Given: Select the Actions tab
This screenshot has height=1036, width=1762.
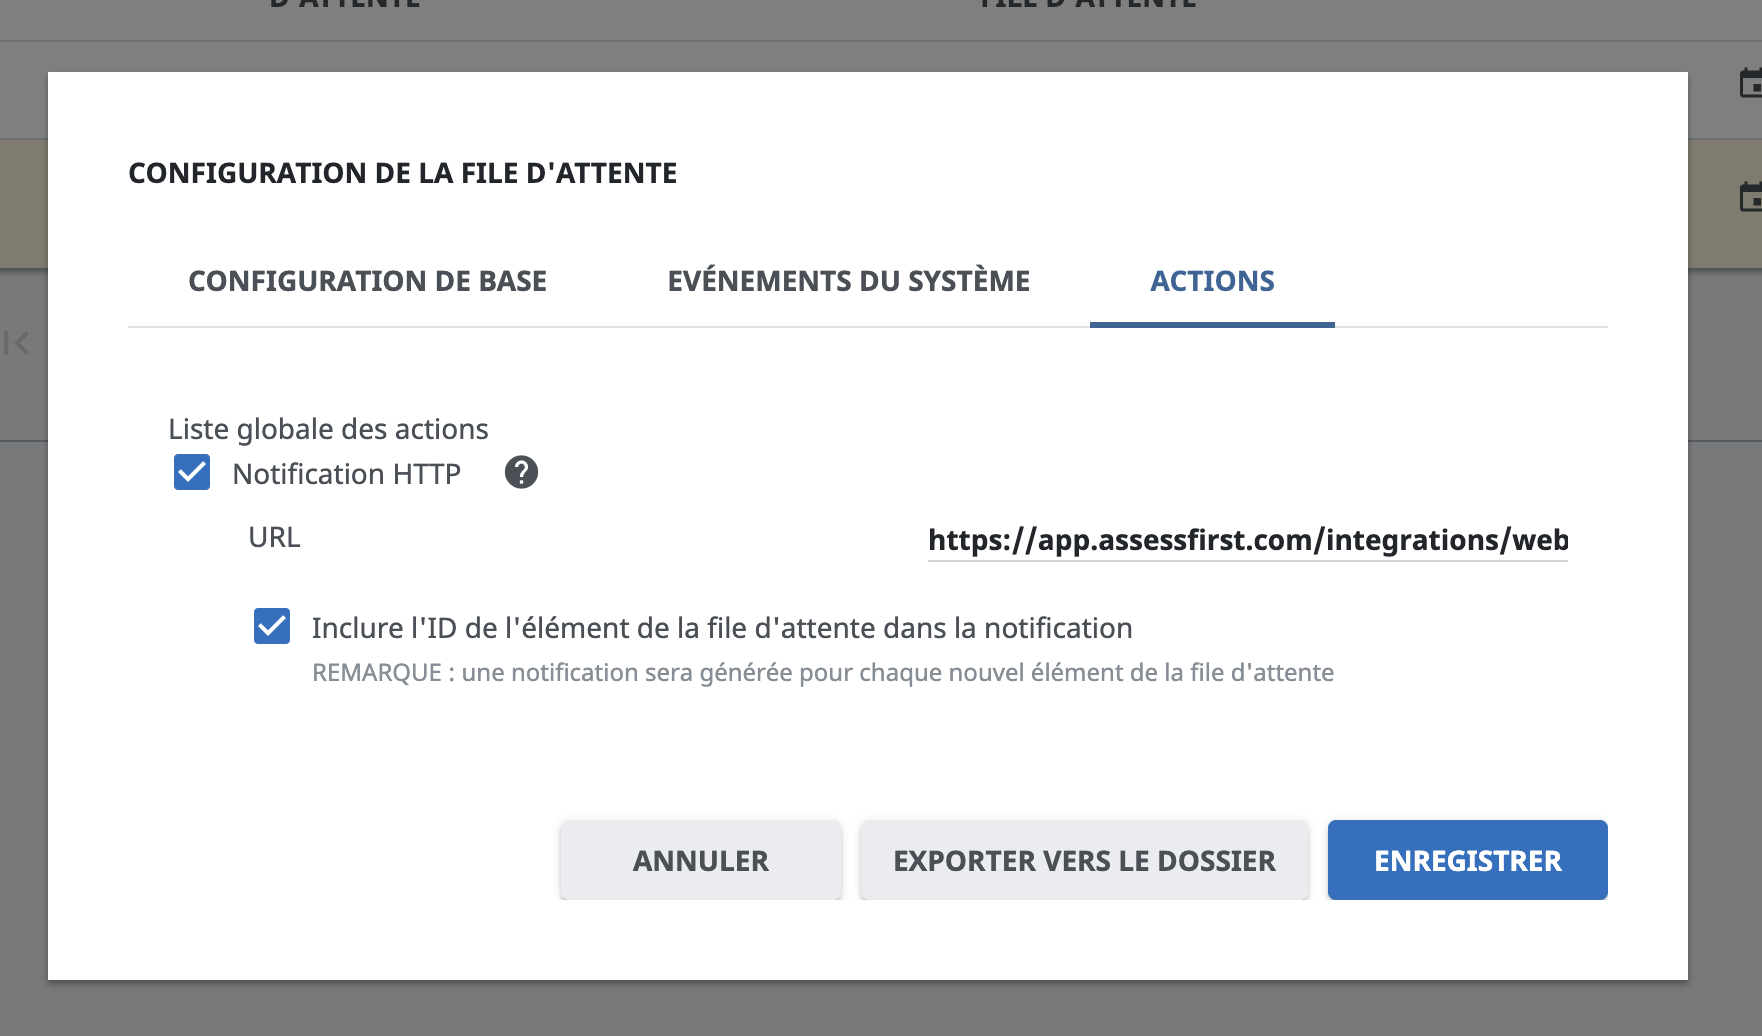Looking at the screenshot, I should point(1211,281).
